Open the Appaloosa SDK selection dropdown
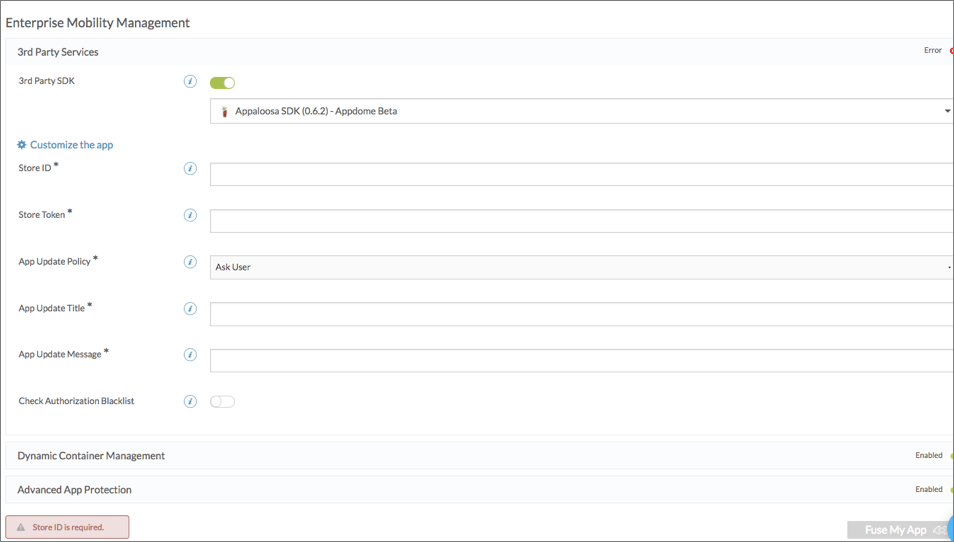Image resolution: width=954 pixels, height=542 pixels. pyautogui.click(x=582, y=111)
